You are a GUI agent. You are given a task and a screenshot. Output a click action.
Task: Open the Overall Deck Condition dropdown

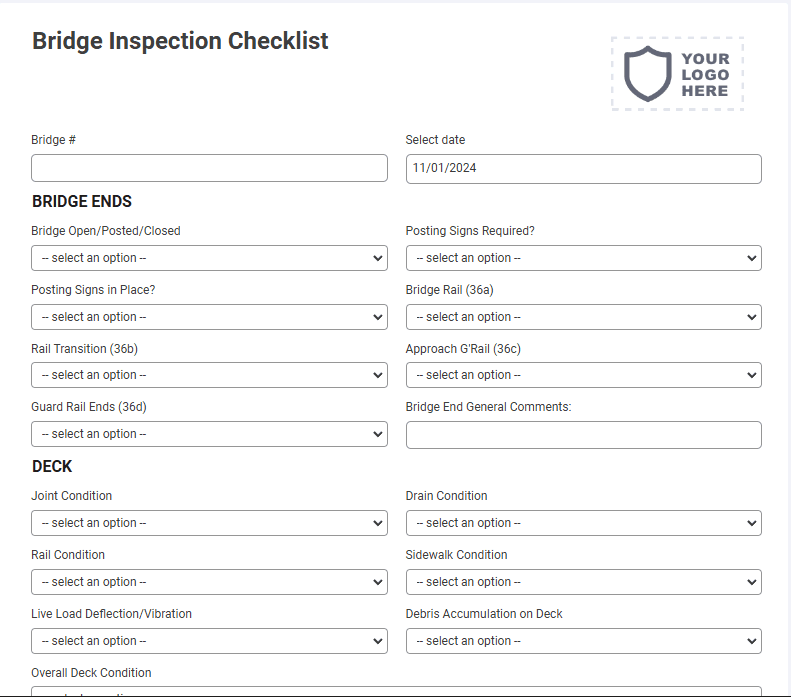click(x=397, y=691)
